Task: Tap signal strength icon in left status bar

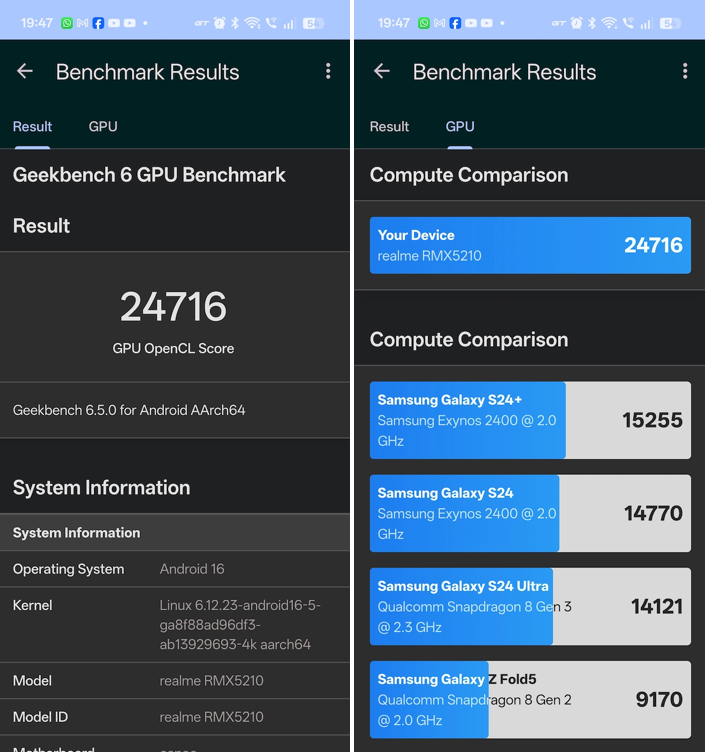Action: 289,23
